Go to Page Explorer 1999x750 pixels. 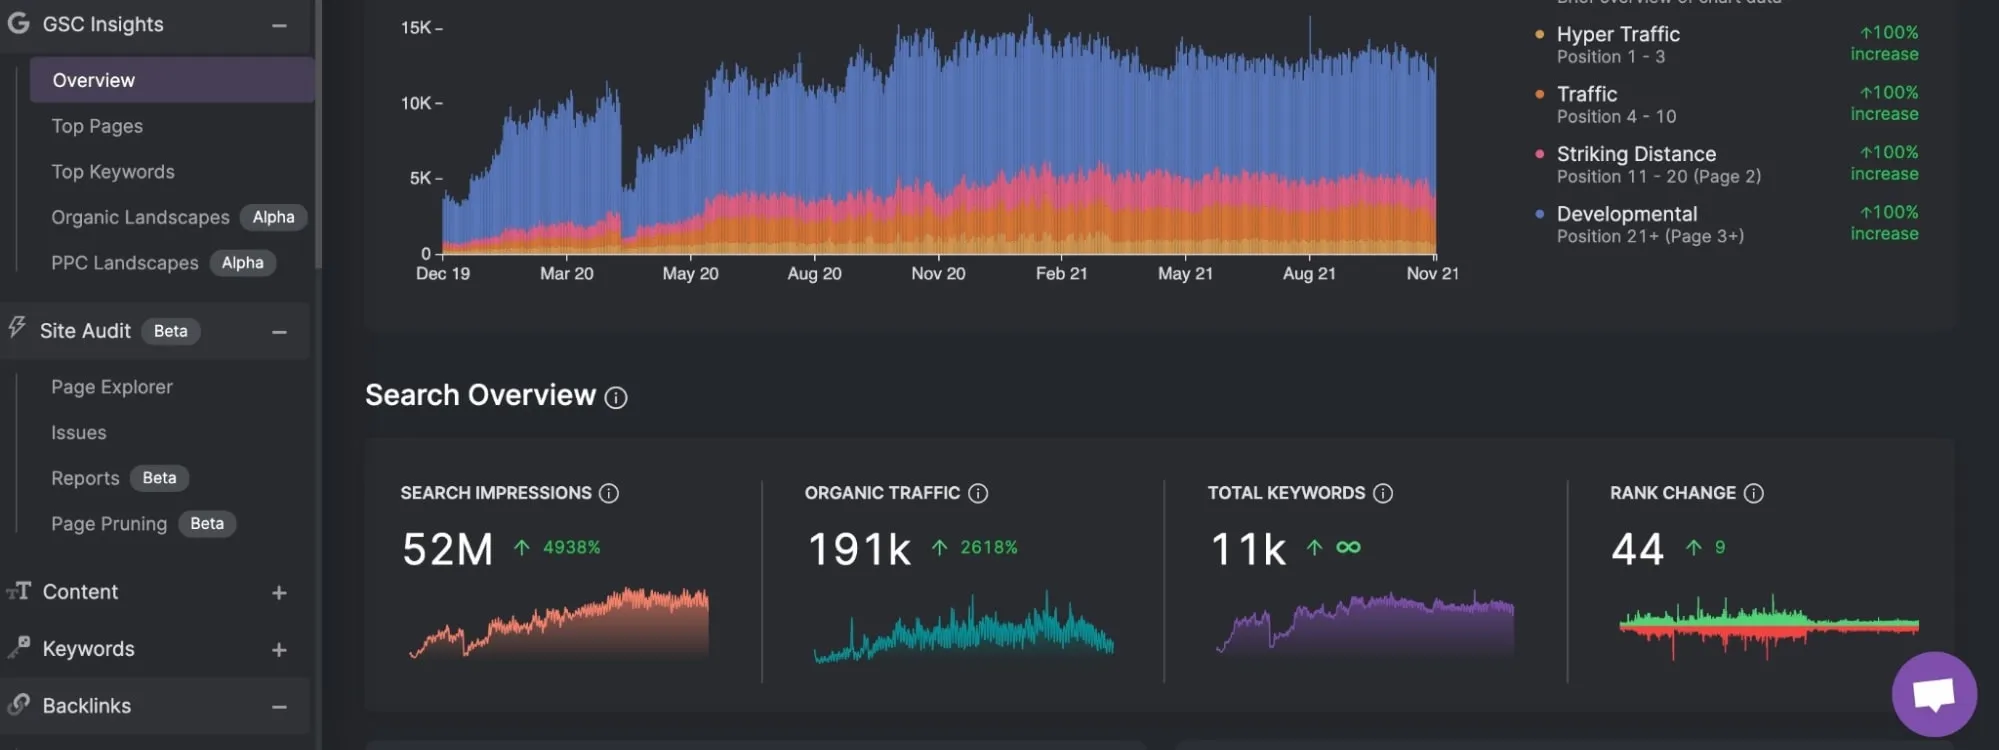(112, 387)
